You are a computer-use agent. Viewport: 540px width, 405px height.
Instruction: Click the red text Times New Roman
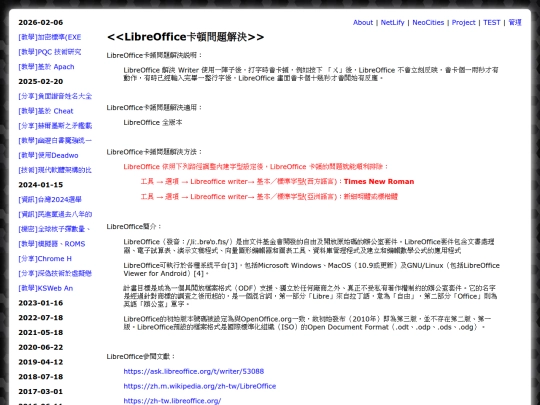coord(379,181)
